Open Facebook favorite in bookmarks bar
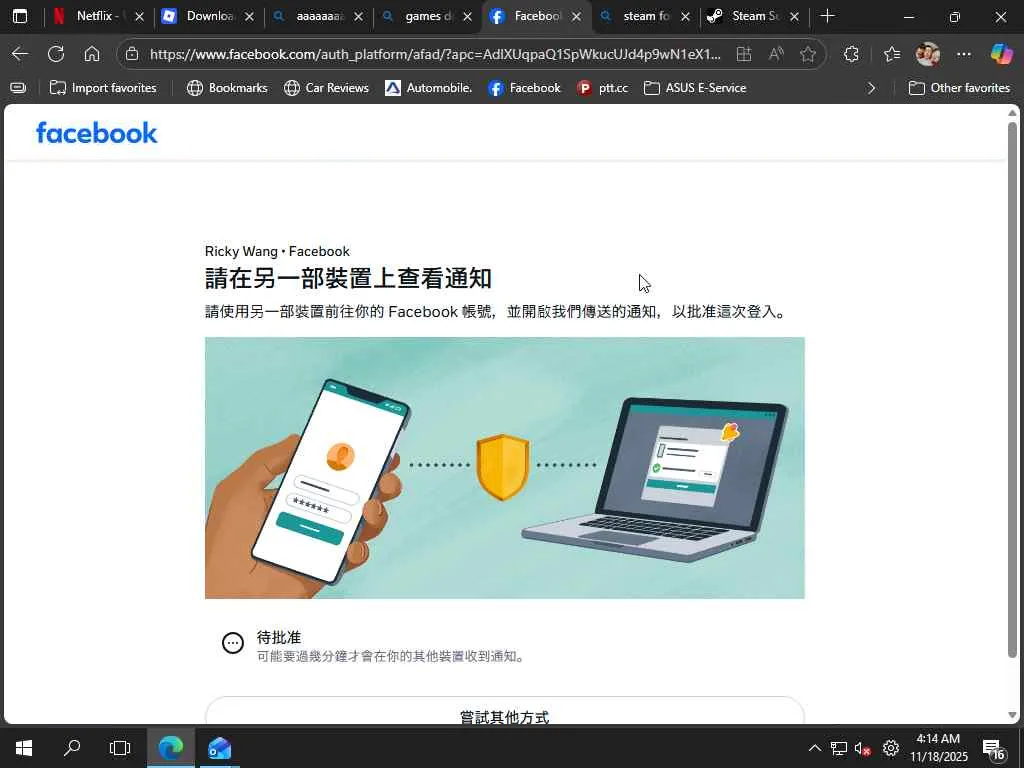 [524, 88]
